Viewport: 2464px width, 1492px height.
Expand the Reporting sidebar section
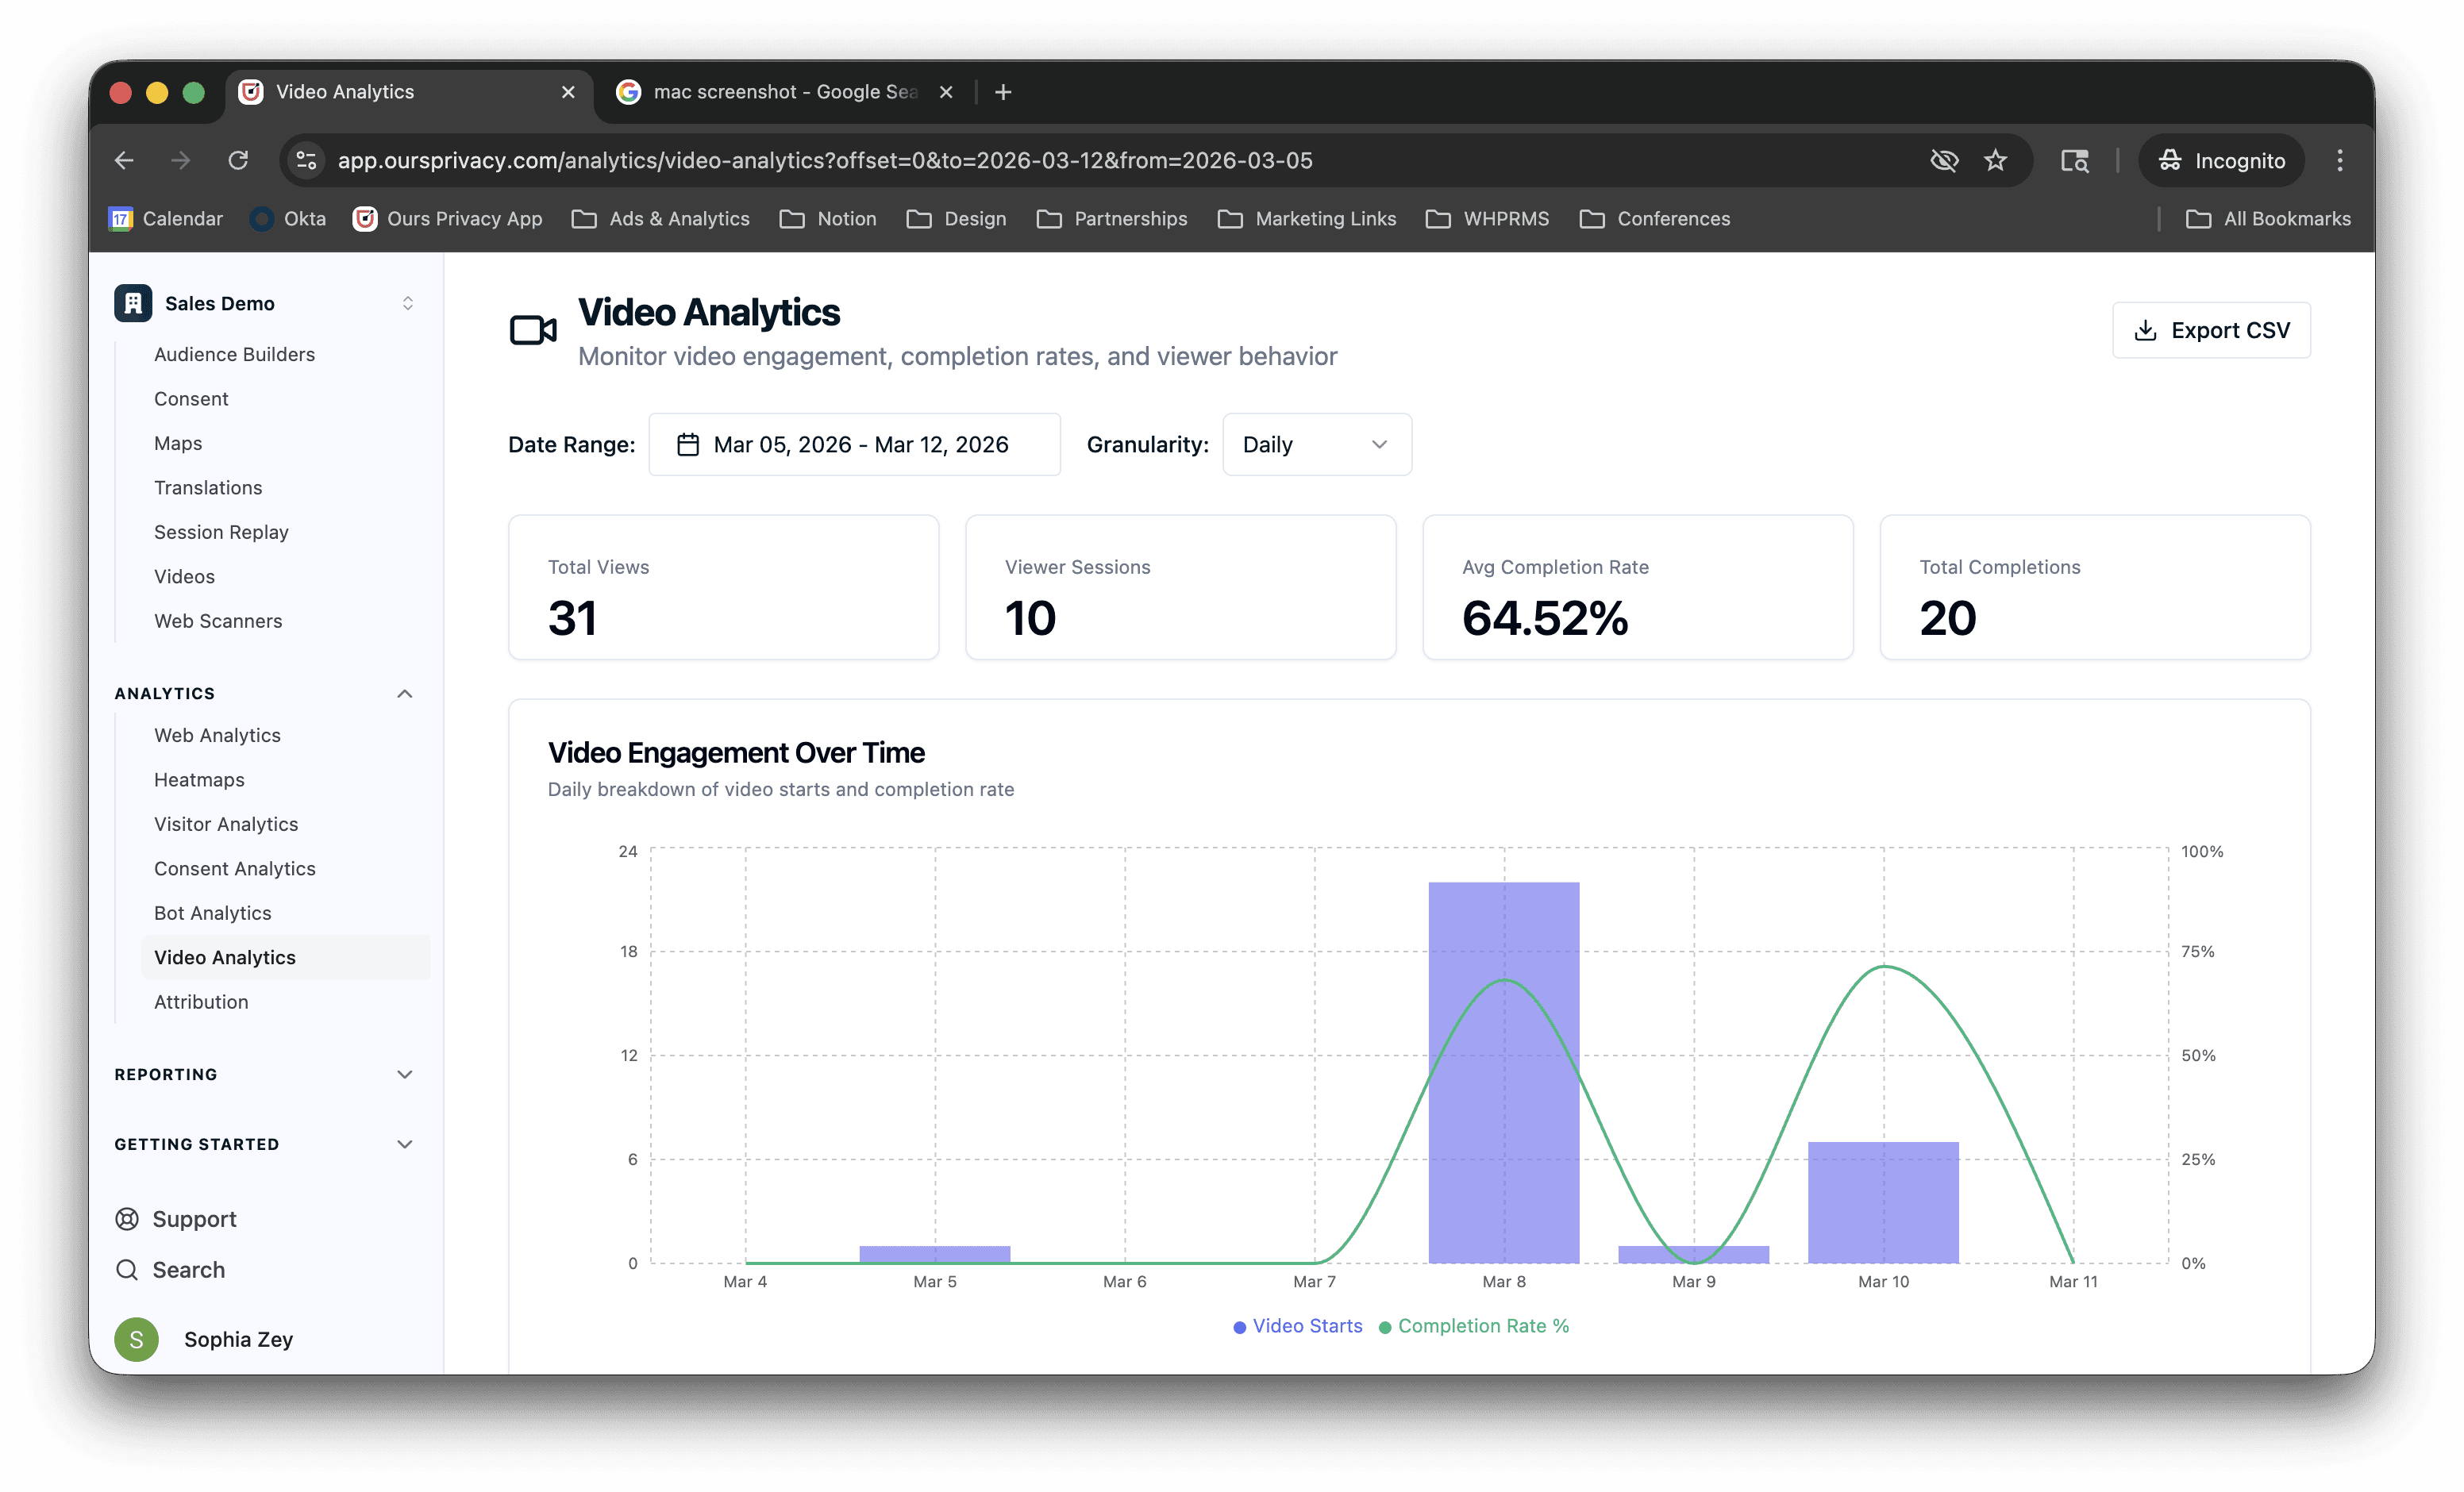pos(404,1075)
